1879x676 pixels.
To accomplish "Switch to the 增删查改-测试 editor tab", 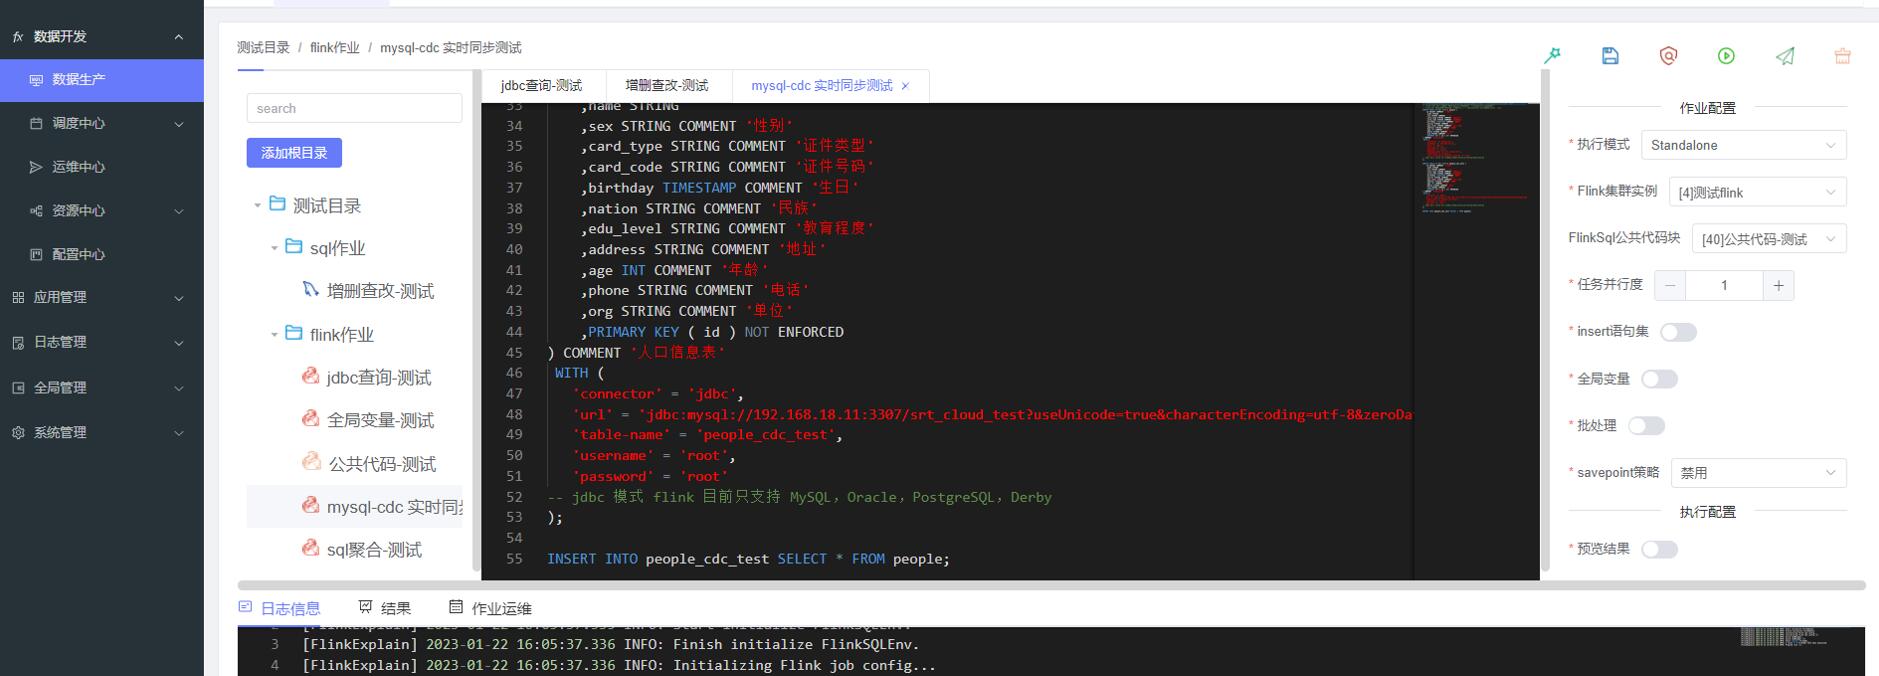I will point(667,86).
